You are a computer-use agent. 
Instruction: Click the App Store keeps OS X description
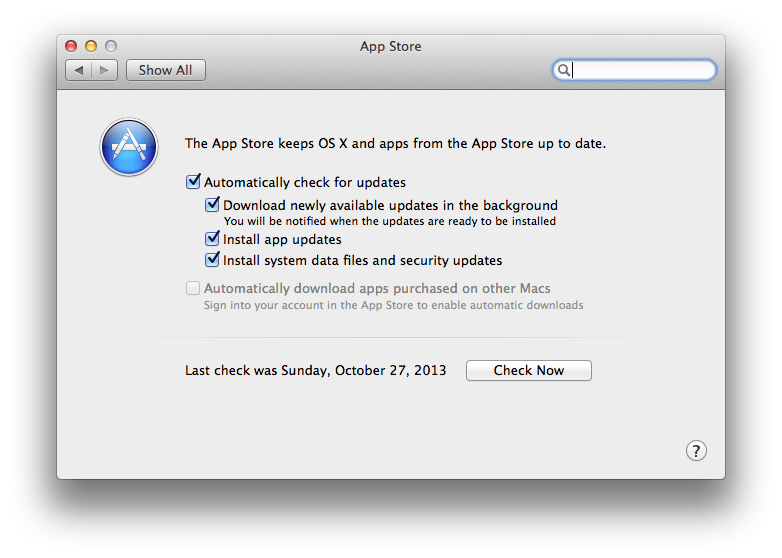[395, 144]
